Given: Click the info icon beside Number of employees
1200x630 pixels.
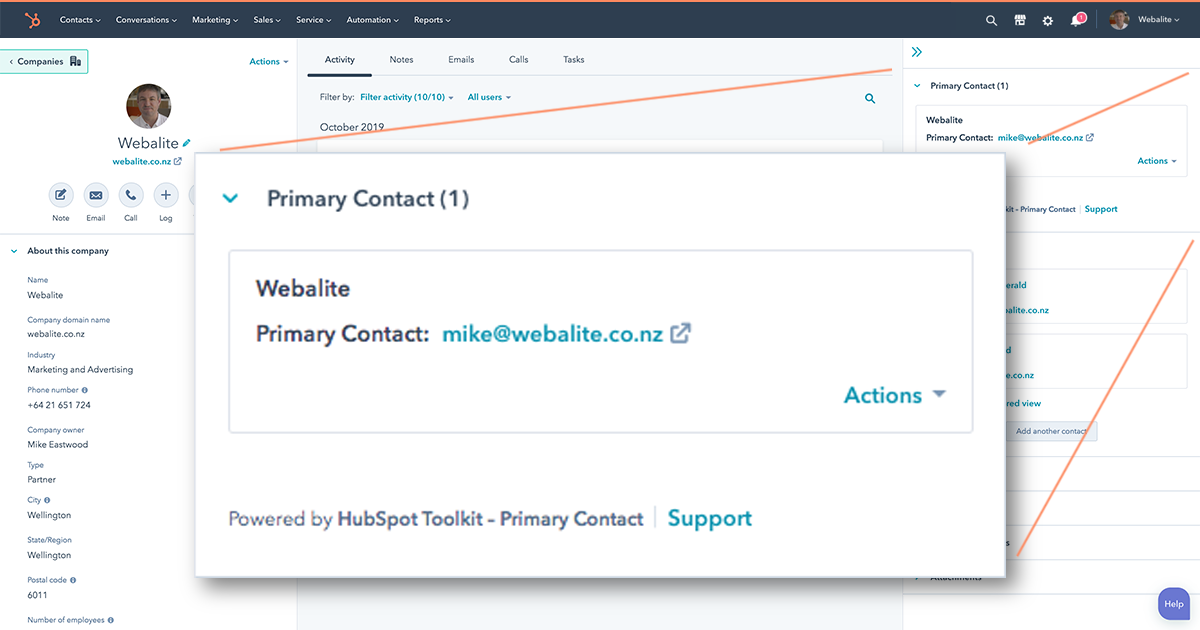Looking at the screenshot, I should click(111, 620).
